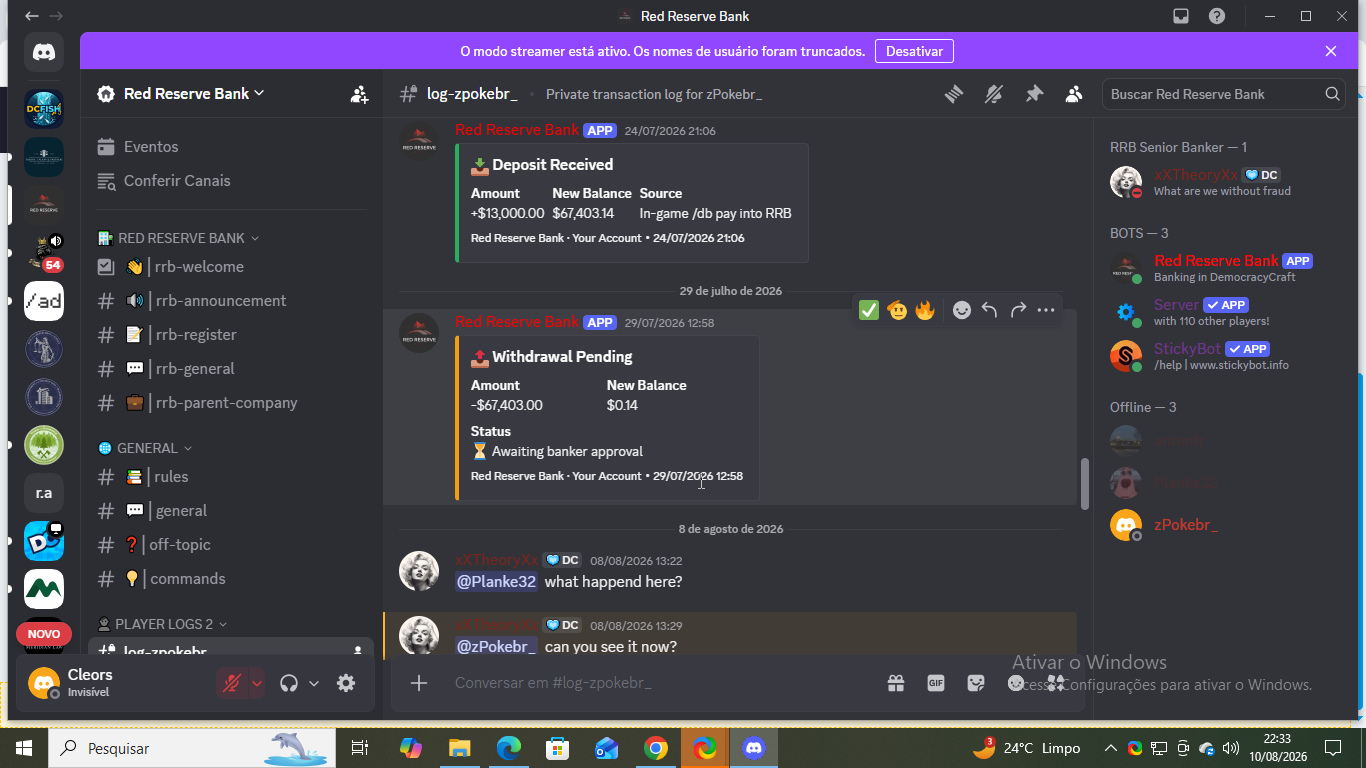Open Discord direct messages home

[44, 52]
